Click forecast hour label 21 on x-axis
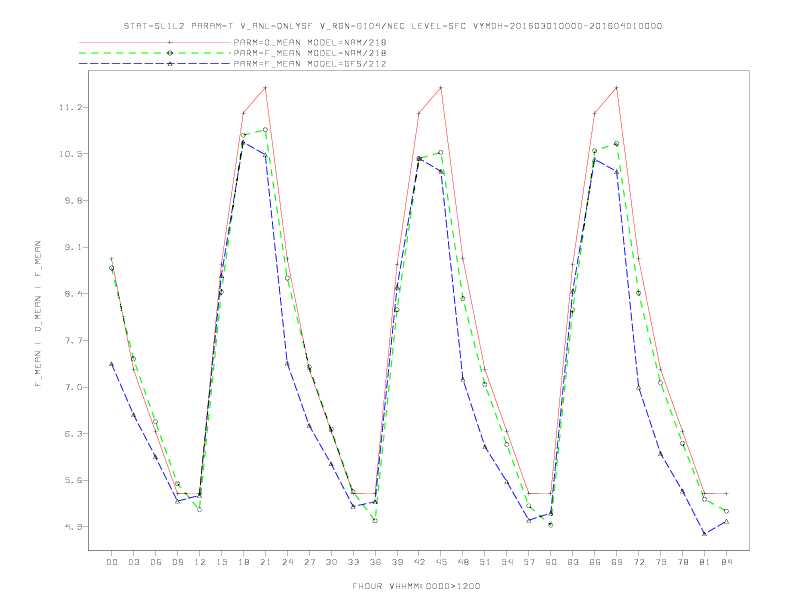 pos(265,562)
